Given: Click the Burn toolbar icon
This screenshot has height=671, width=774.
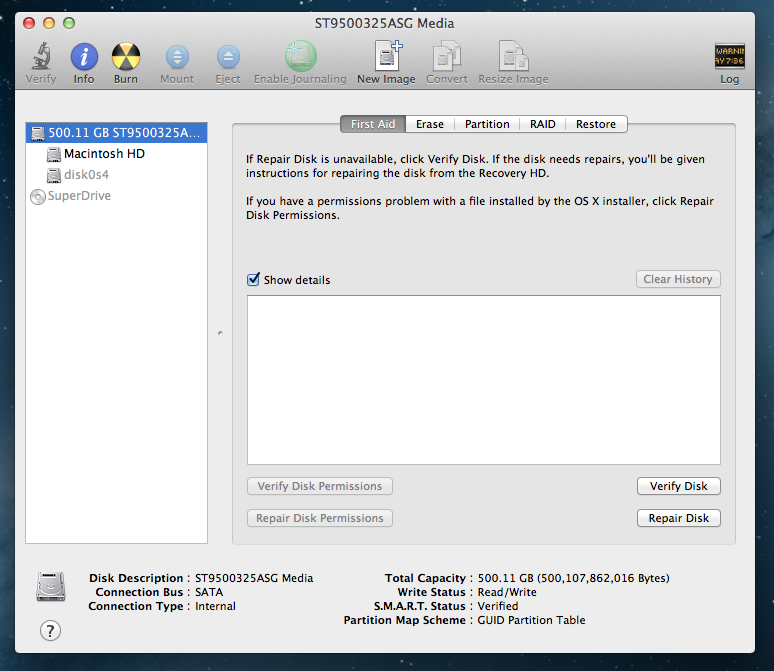Looking at the screenshot, I should coord(126,56).
